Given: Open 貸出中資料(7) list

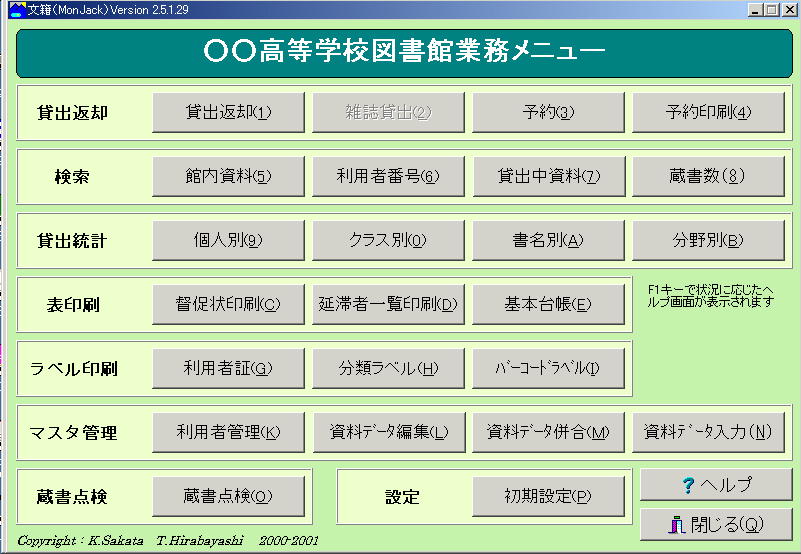Looking at the screenshot, I should coord(548,176).
